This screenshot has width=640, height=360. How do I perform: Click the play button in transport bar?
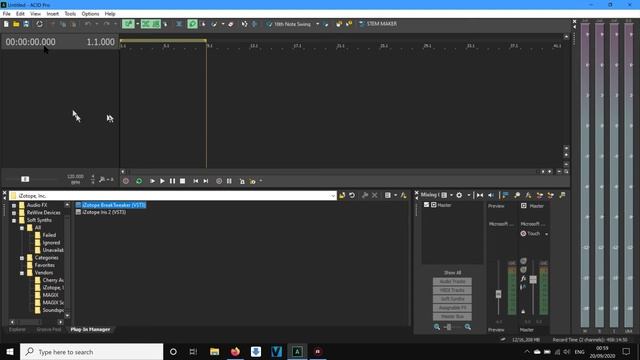pos(162,181)
